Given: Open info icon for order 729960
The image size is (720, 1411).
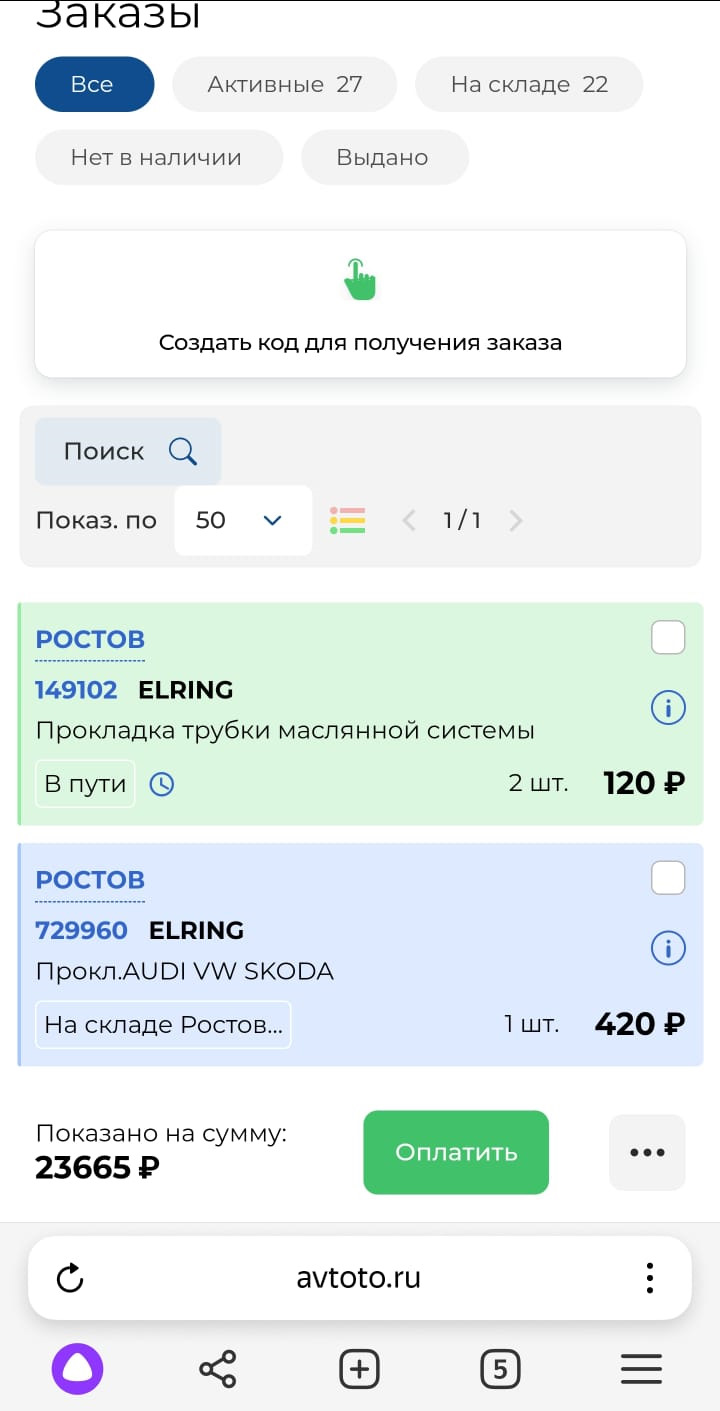Looking at the screenshot, I should 668,947.
